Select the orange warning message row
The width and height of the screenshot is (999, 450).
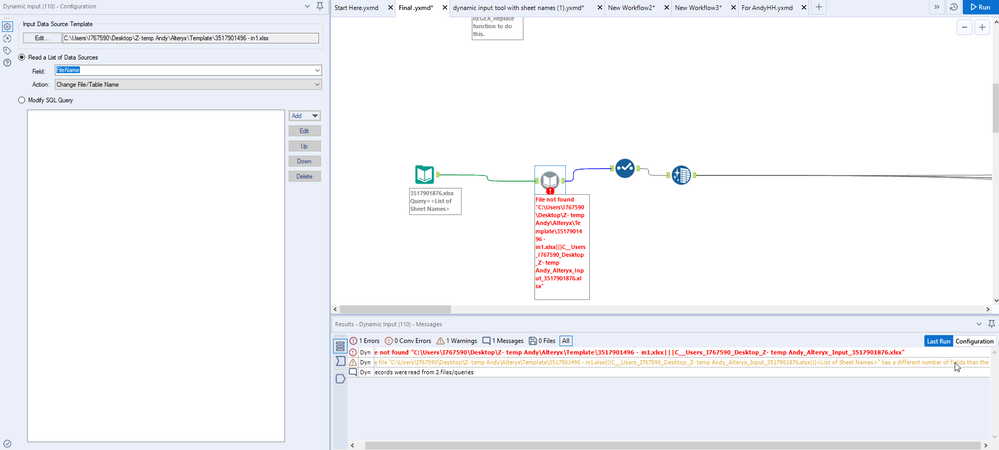[670, 362]
